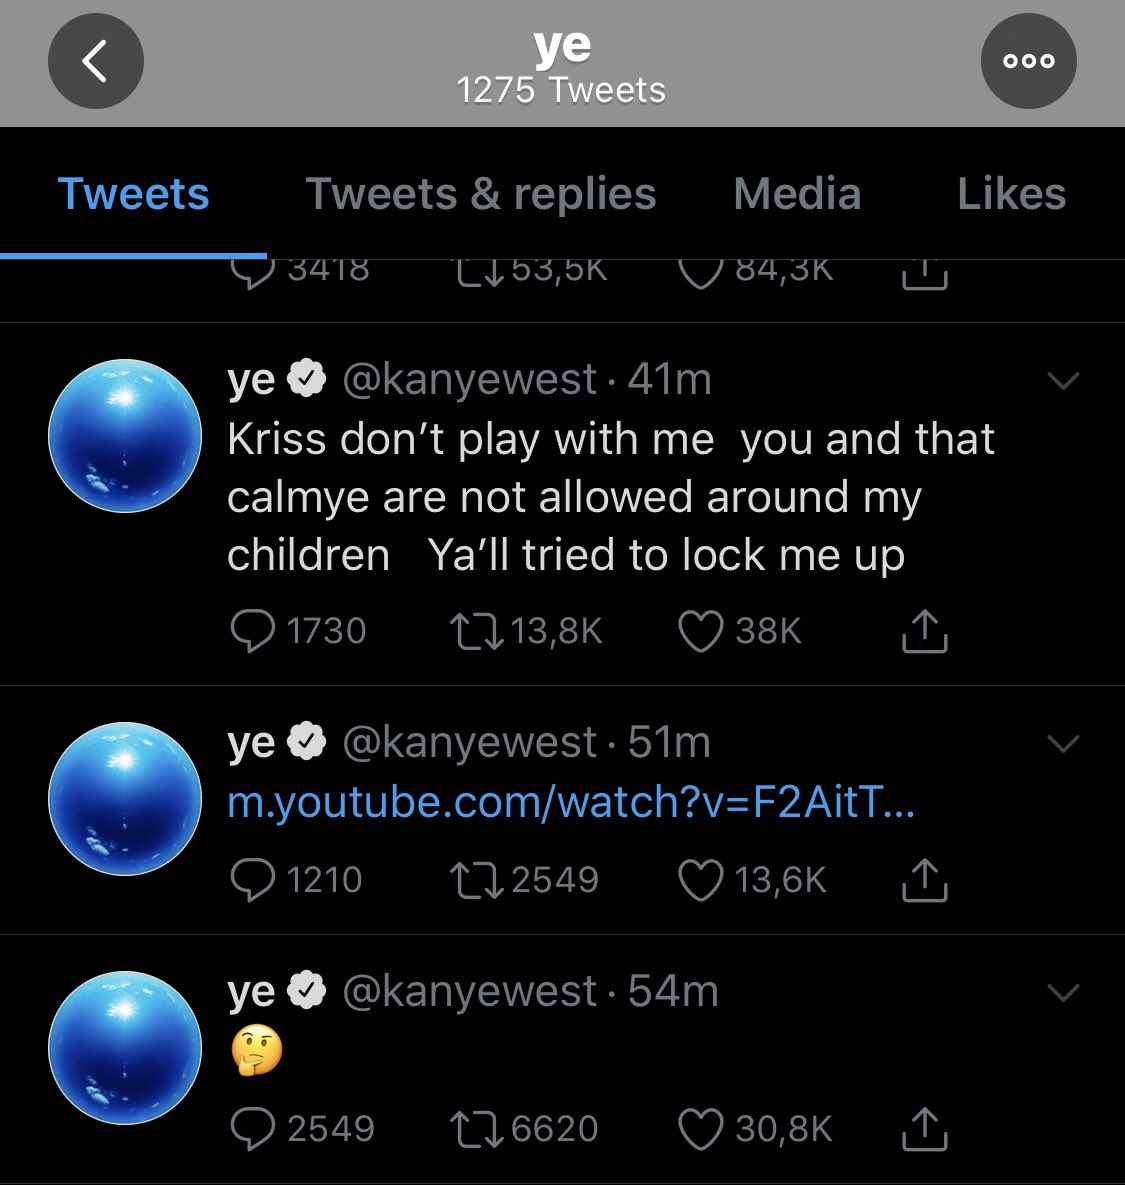
Task: Retweet the YouTube link tweet
Action: pos(477,880)
